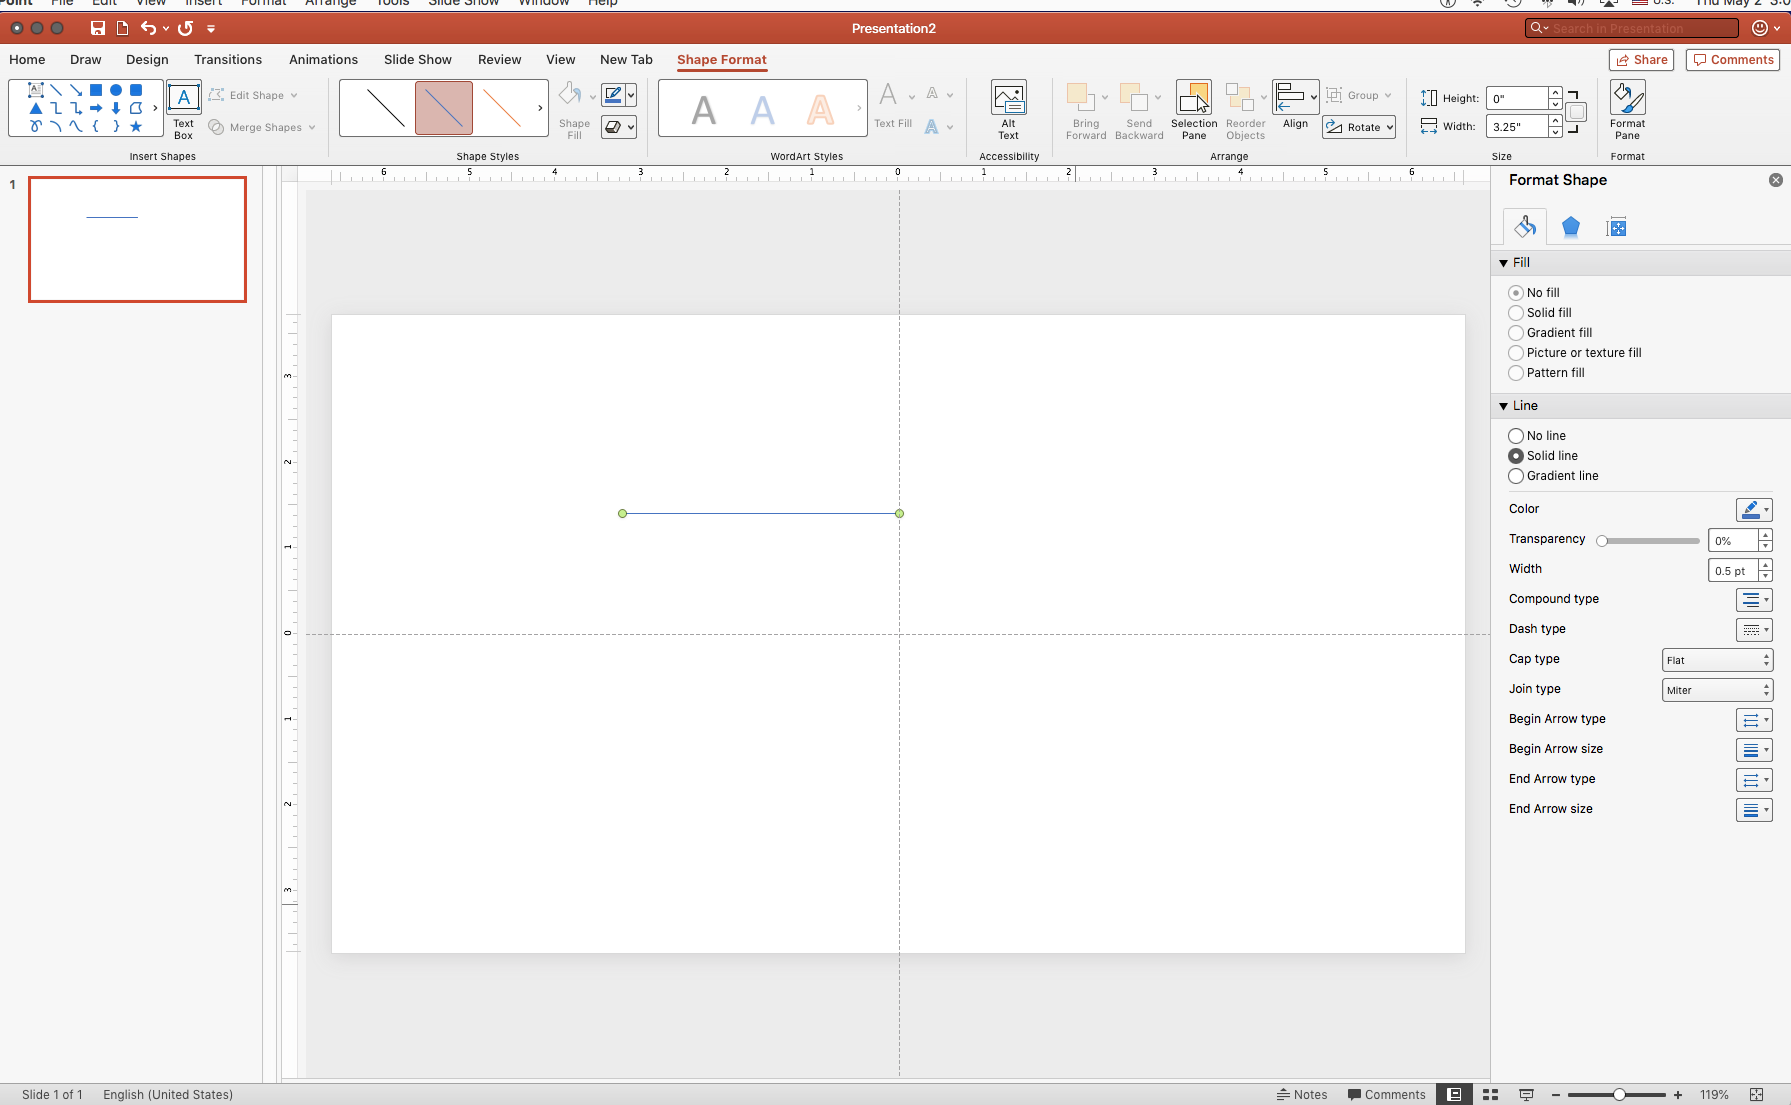This screenshot has height=1105, width=1791.
Task: Click the Shape Outline pen icon
Action: (614, 96)
